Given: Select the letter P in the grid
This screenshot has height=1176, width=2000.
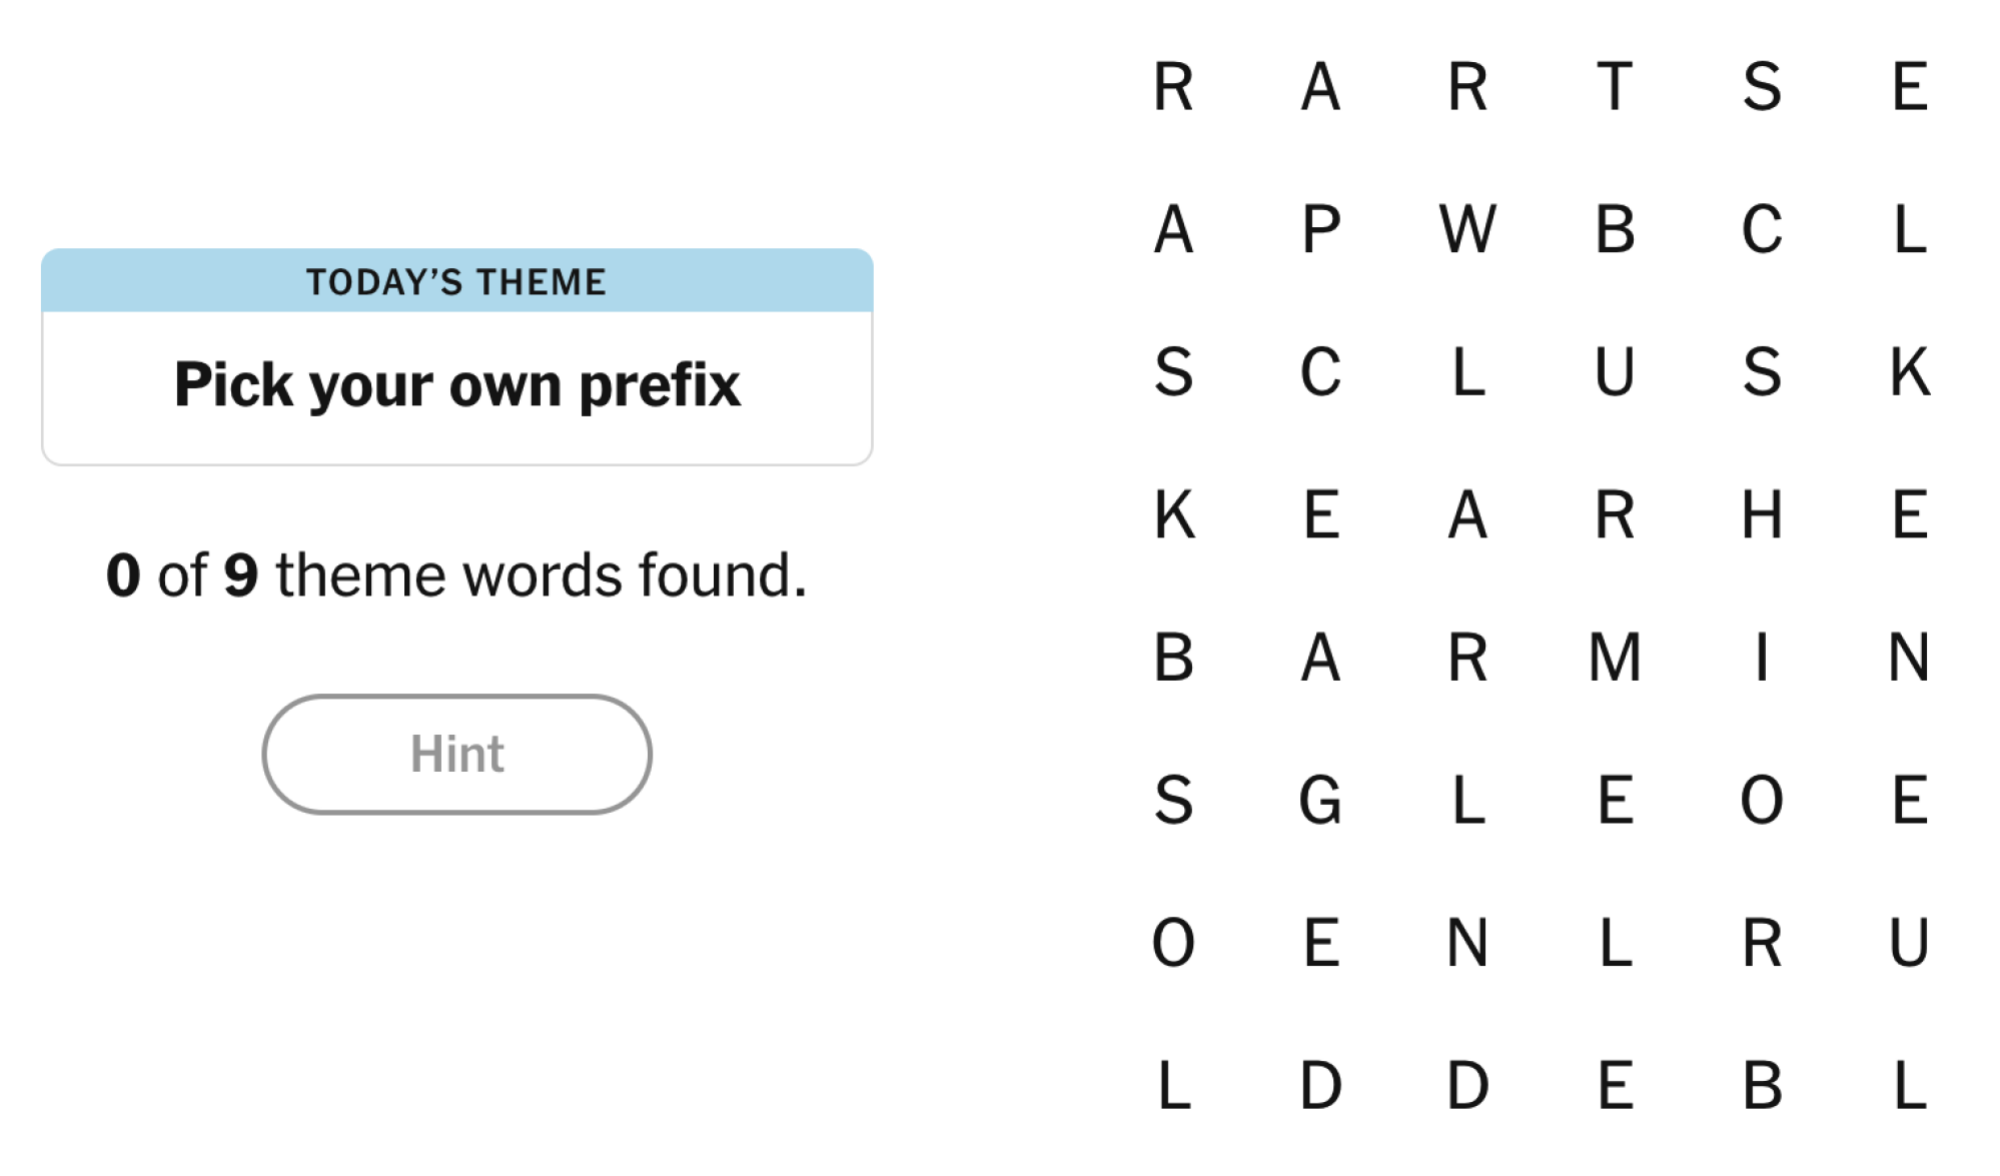Looking at the screenshot, I should 1320,230.
